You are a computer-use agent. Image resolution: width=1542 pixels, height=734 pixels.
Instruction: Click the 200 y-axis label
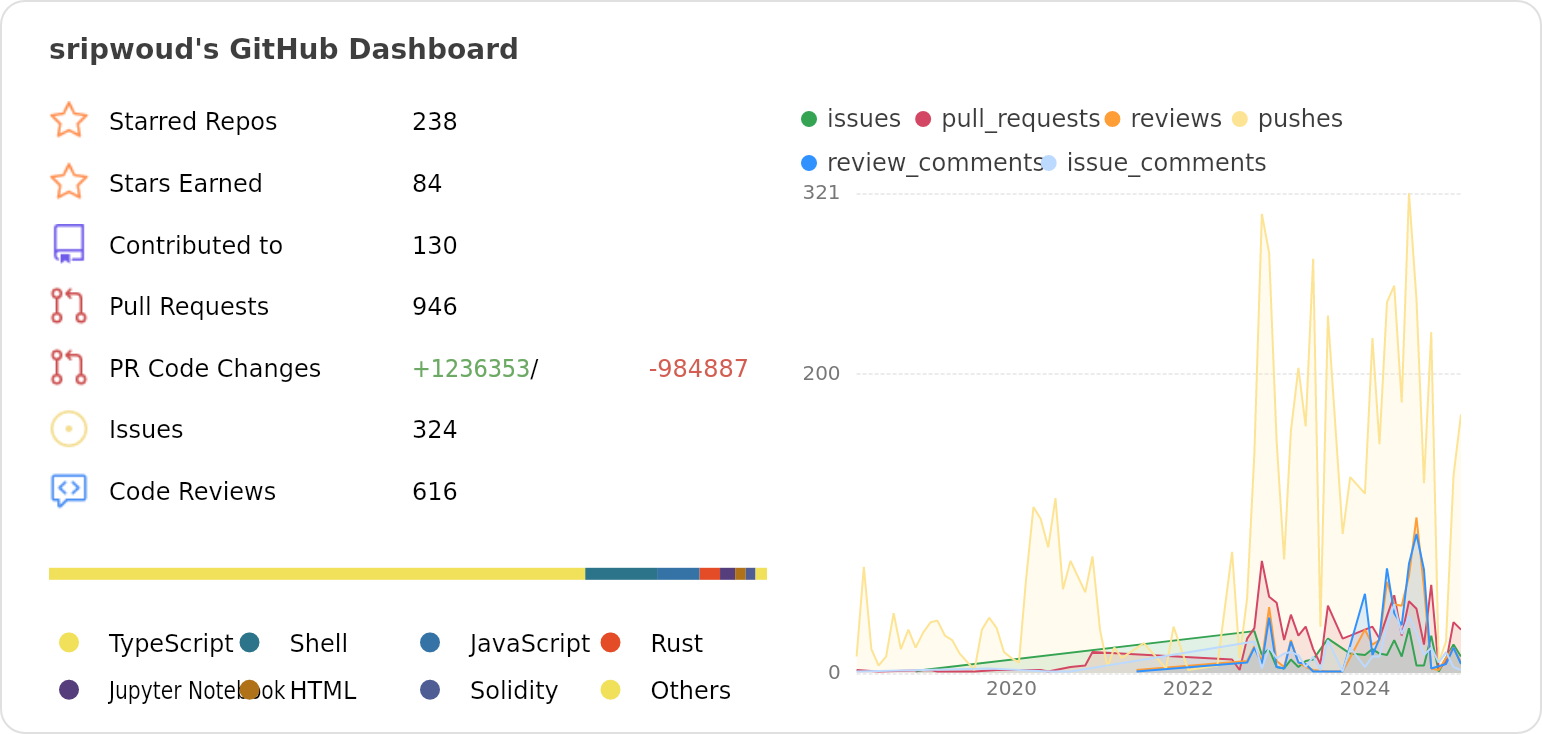tap(821, 374)
